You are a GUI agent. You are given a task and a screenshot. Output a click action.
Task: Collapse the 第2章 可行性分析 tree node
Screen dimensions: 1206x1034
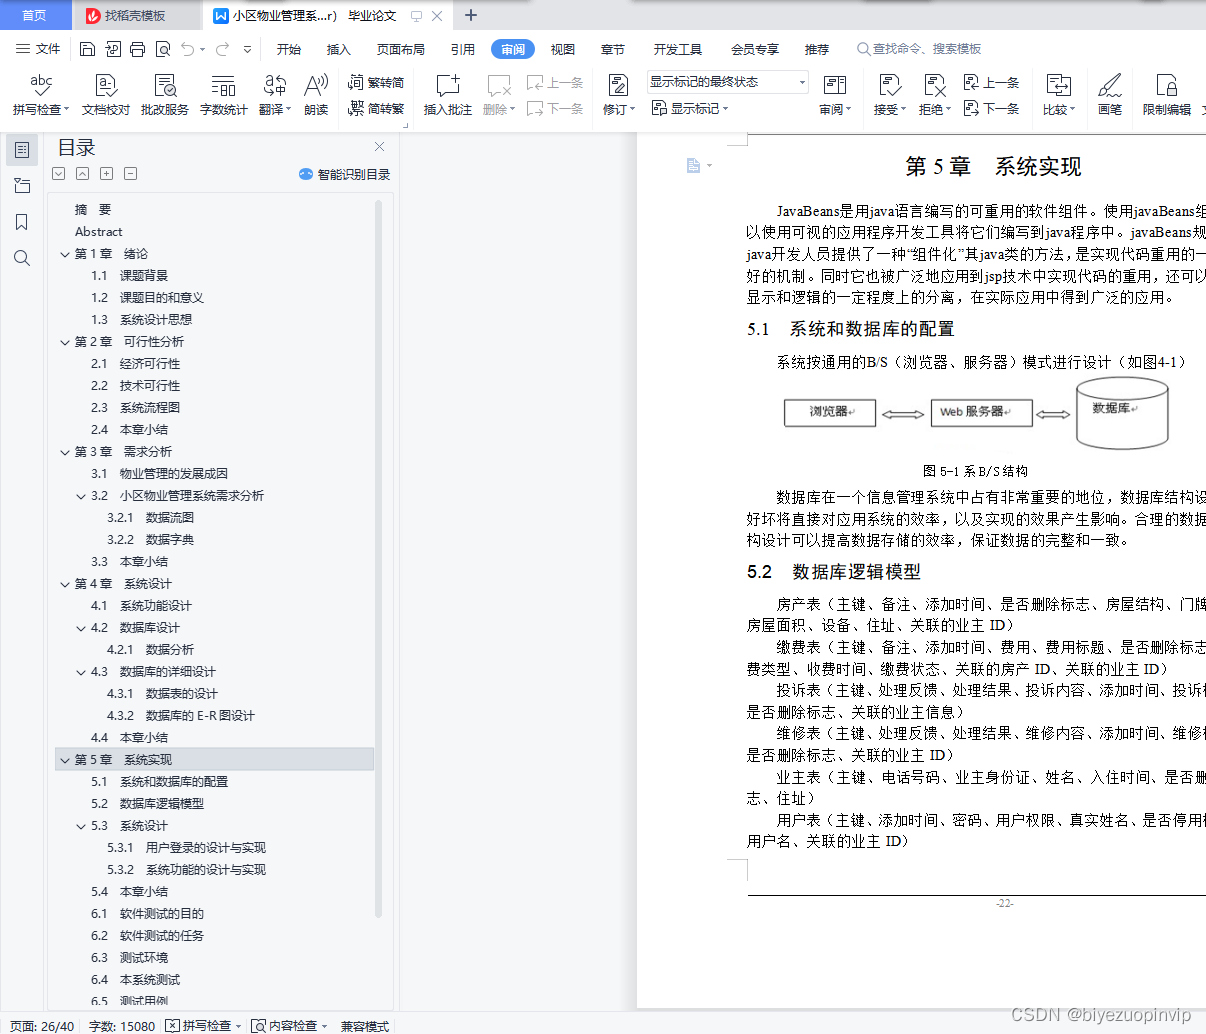tap(65, 342)
